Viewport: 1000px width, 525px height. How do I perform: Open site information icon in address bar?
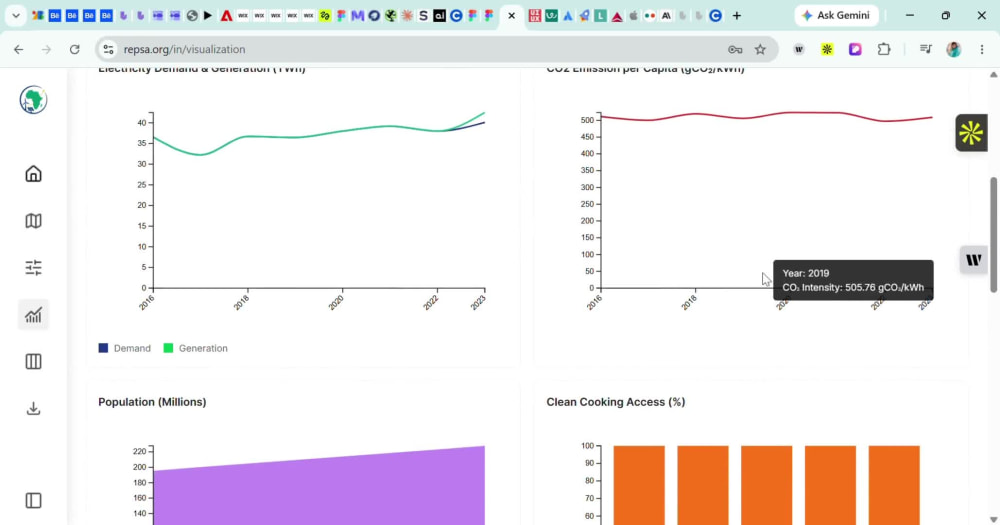(108, 49)
